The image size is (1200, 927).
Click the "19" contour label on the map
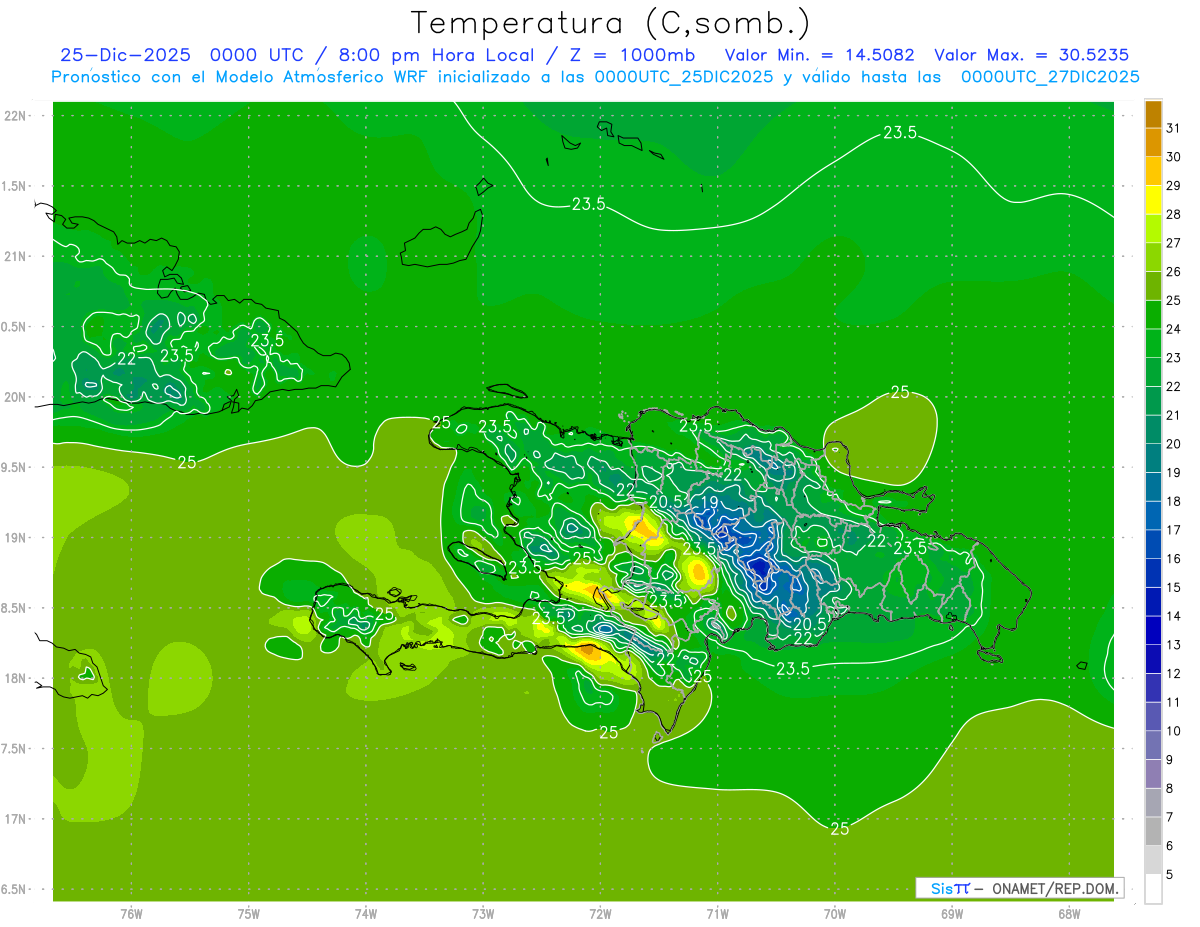pos(711,503)
